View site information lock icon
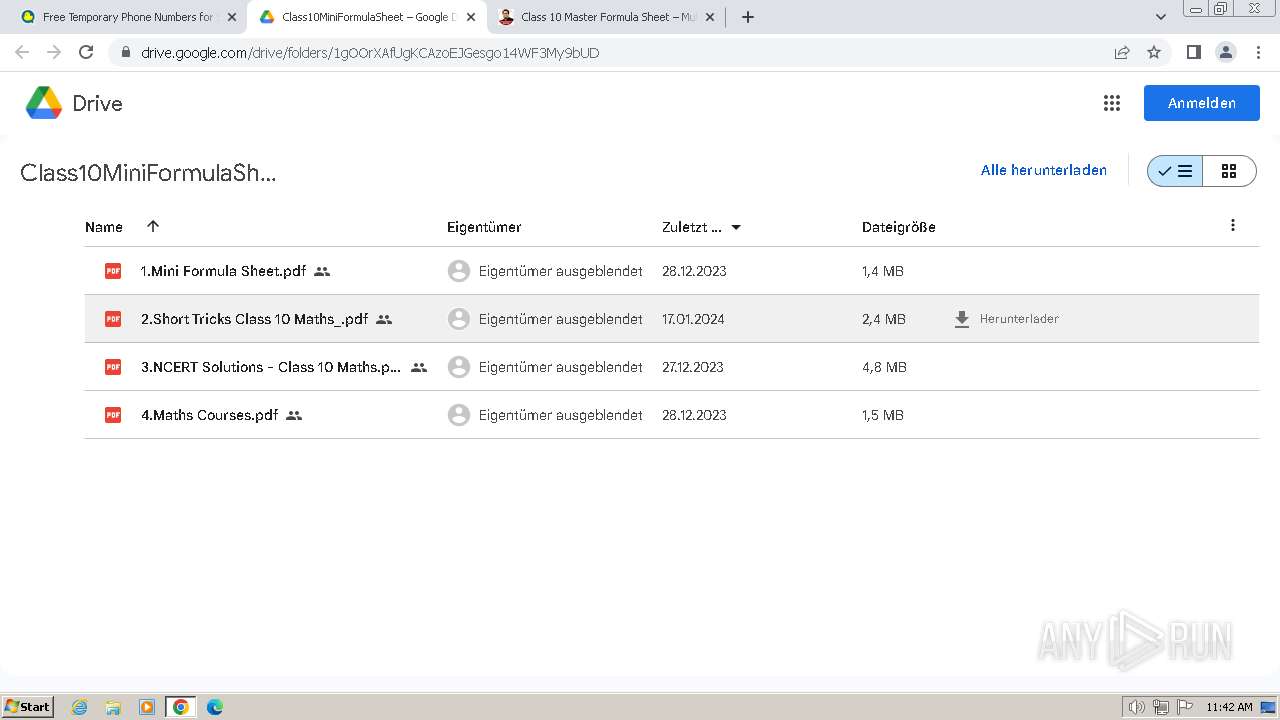The height and width of the screenshot is (720, 1280). point(125,52)
